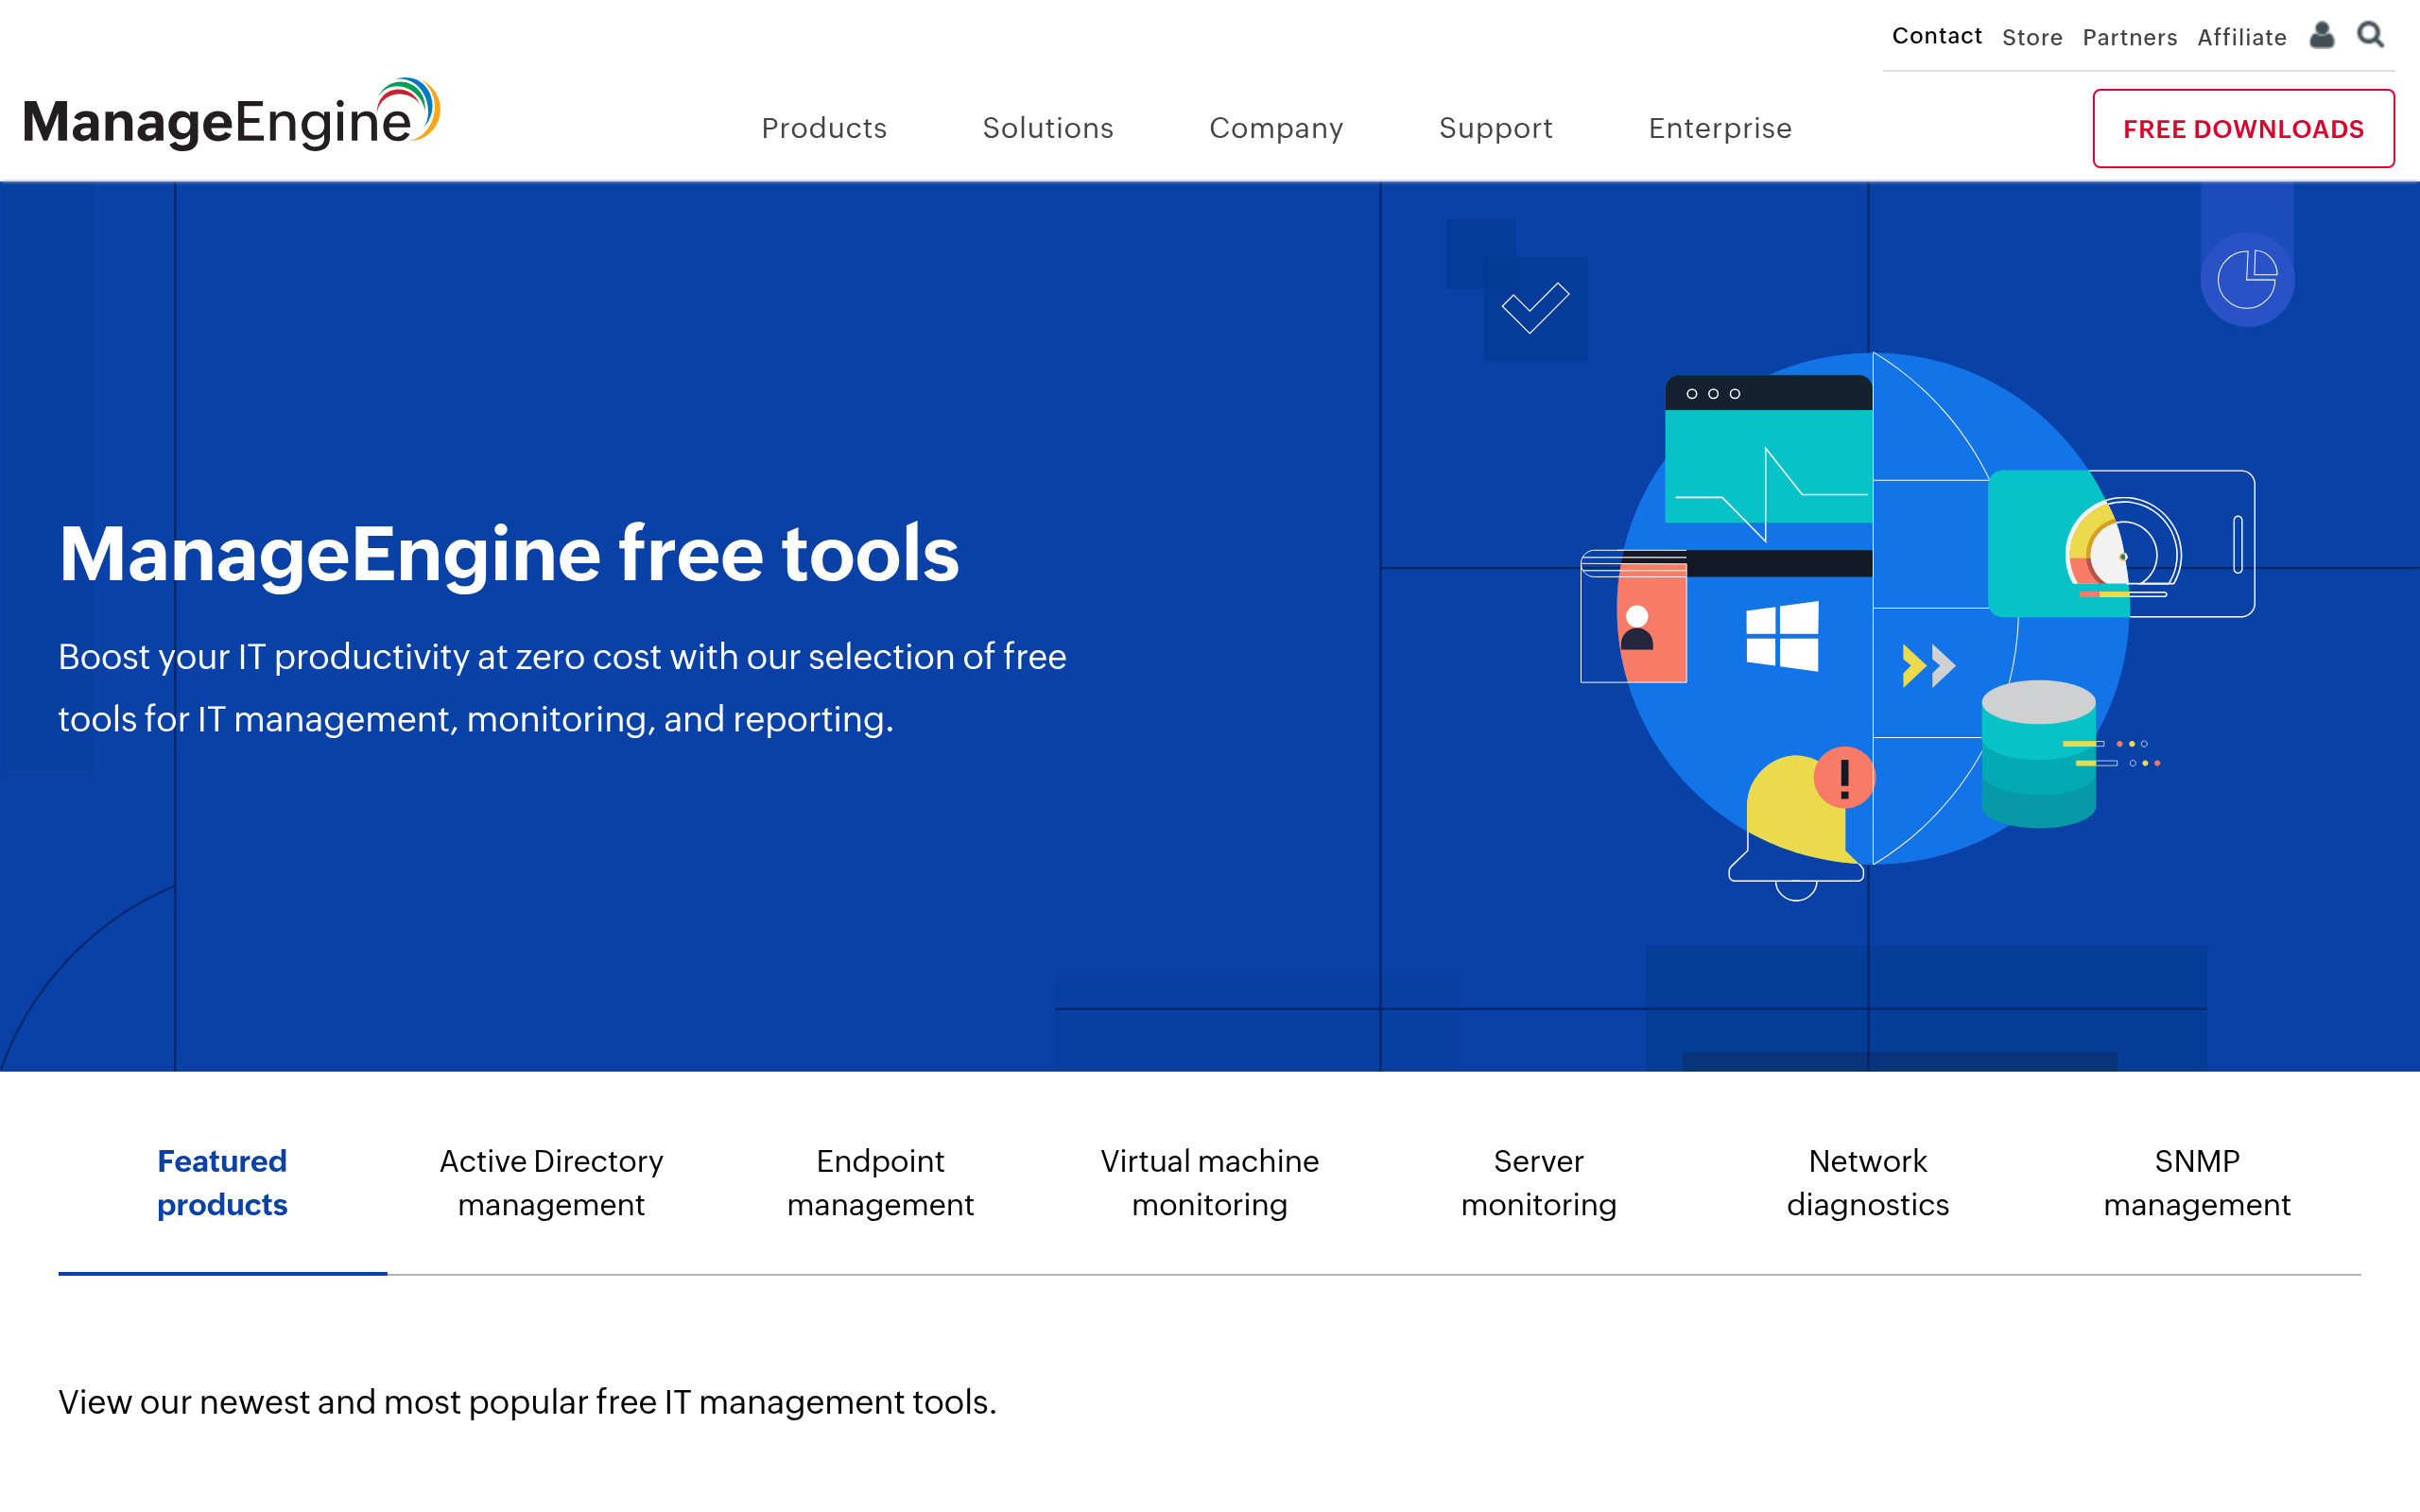Click the FREE DOWNLOADS button
The width and height of the screenshot is (2420, 1512).
[x=2243, y=129]
